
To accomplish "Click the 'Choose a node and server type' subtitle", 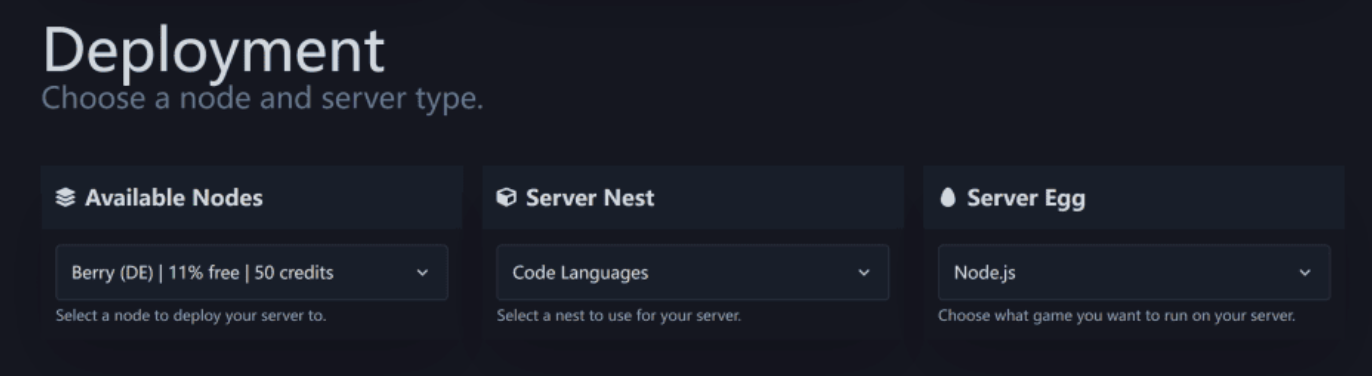I will click(262, 100).
